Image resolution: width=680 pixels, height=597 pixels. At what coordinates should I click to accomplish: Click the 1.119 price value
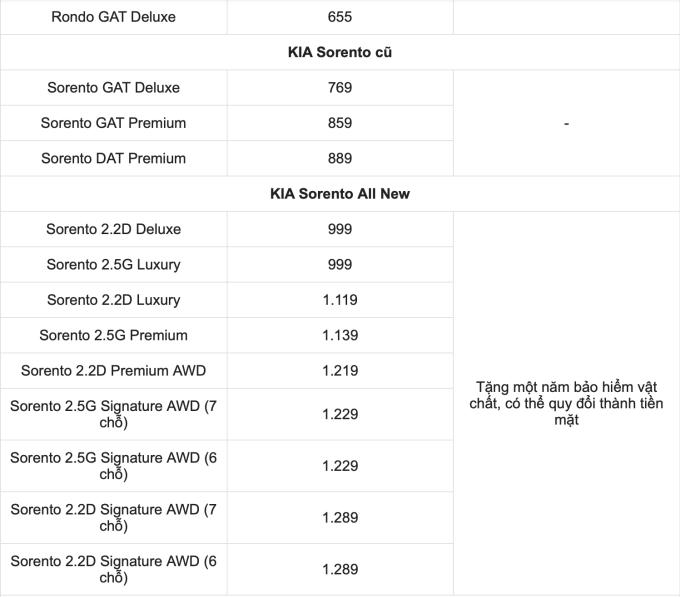pos(340,300)
